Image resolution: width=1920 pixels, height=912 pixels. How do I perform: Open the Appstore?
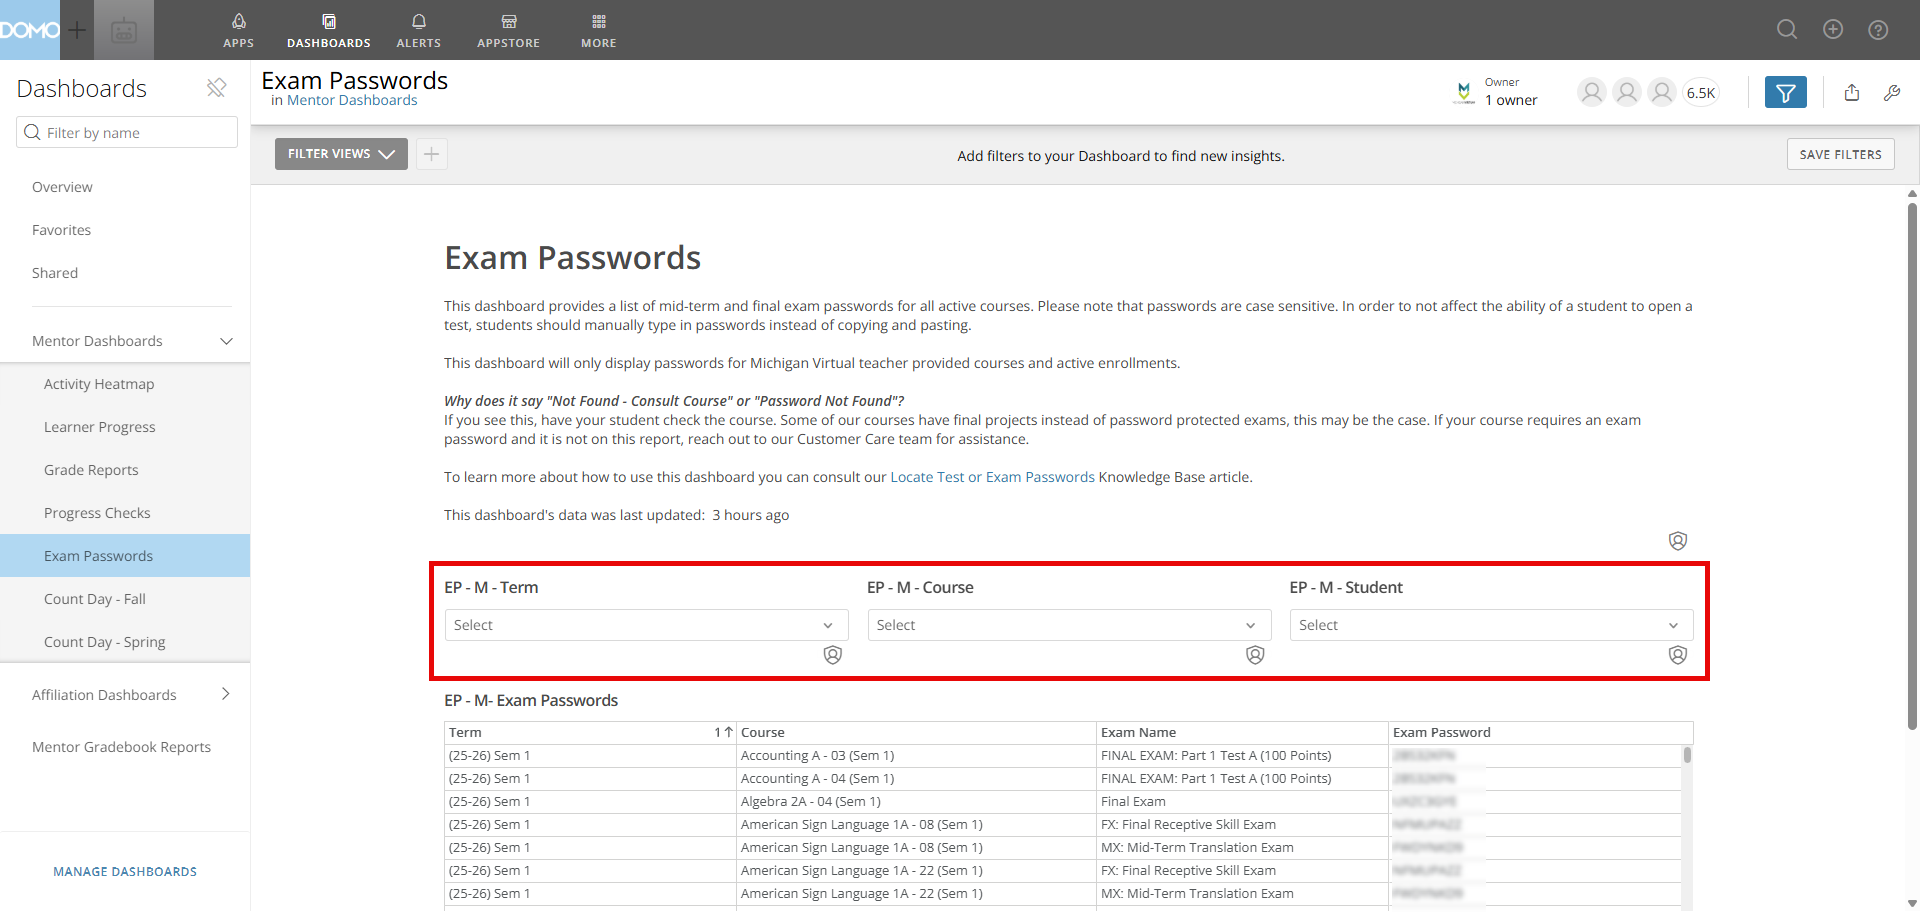pos(509,30)
